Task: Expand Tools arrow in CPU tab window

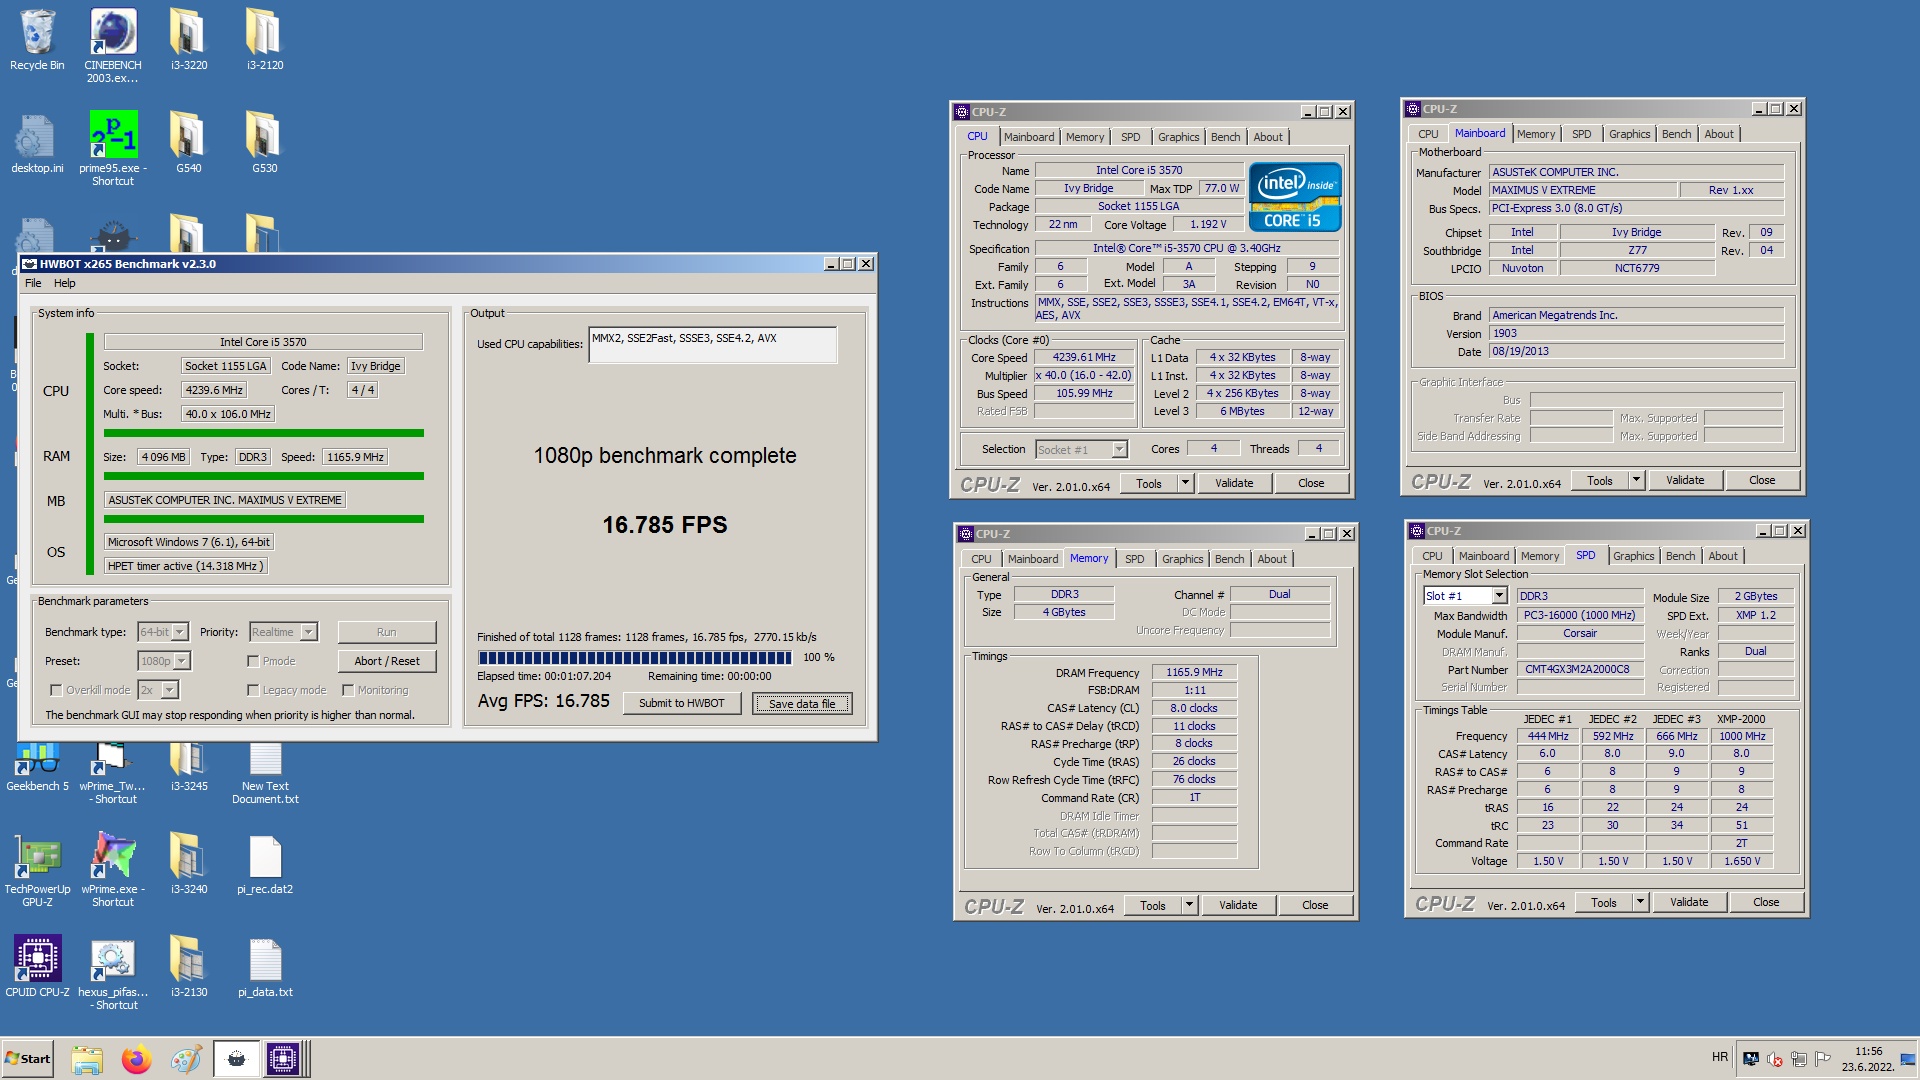Action: [1185, 483]
